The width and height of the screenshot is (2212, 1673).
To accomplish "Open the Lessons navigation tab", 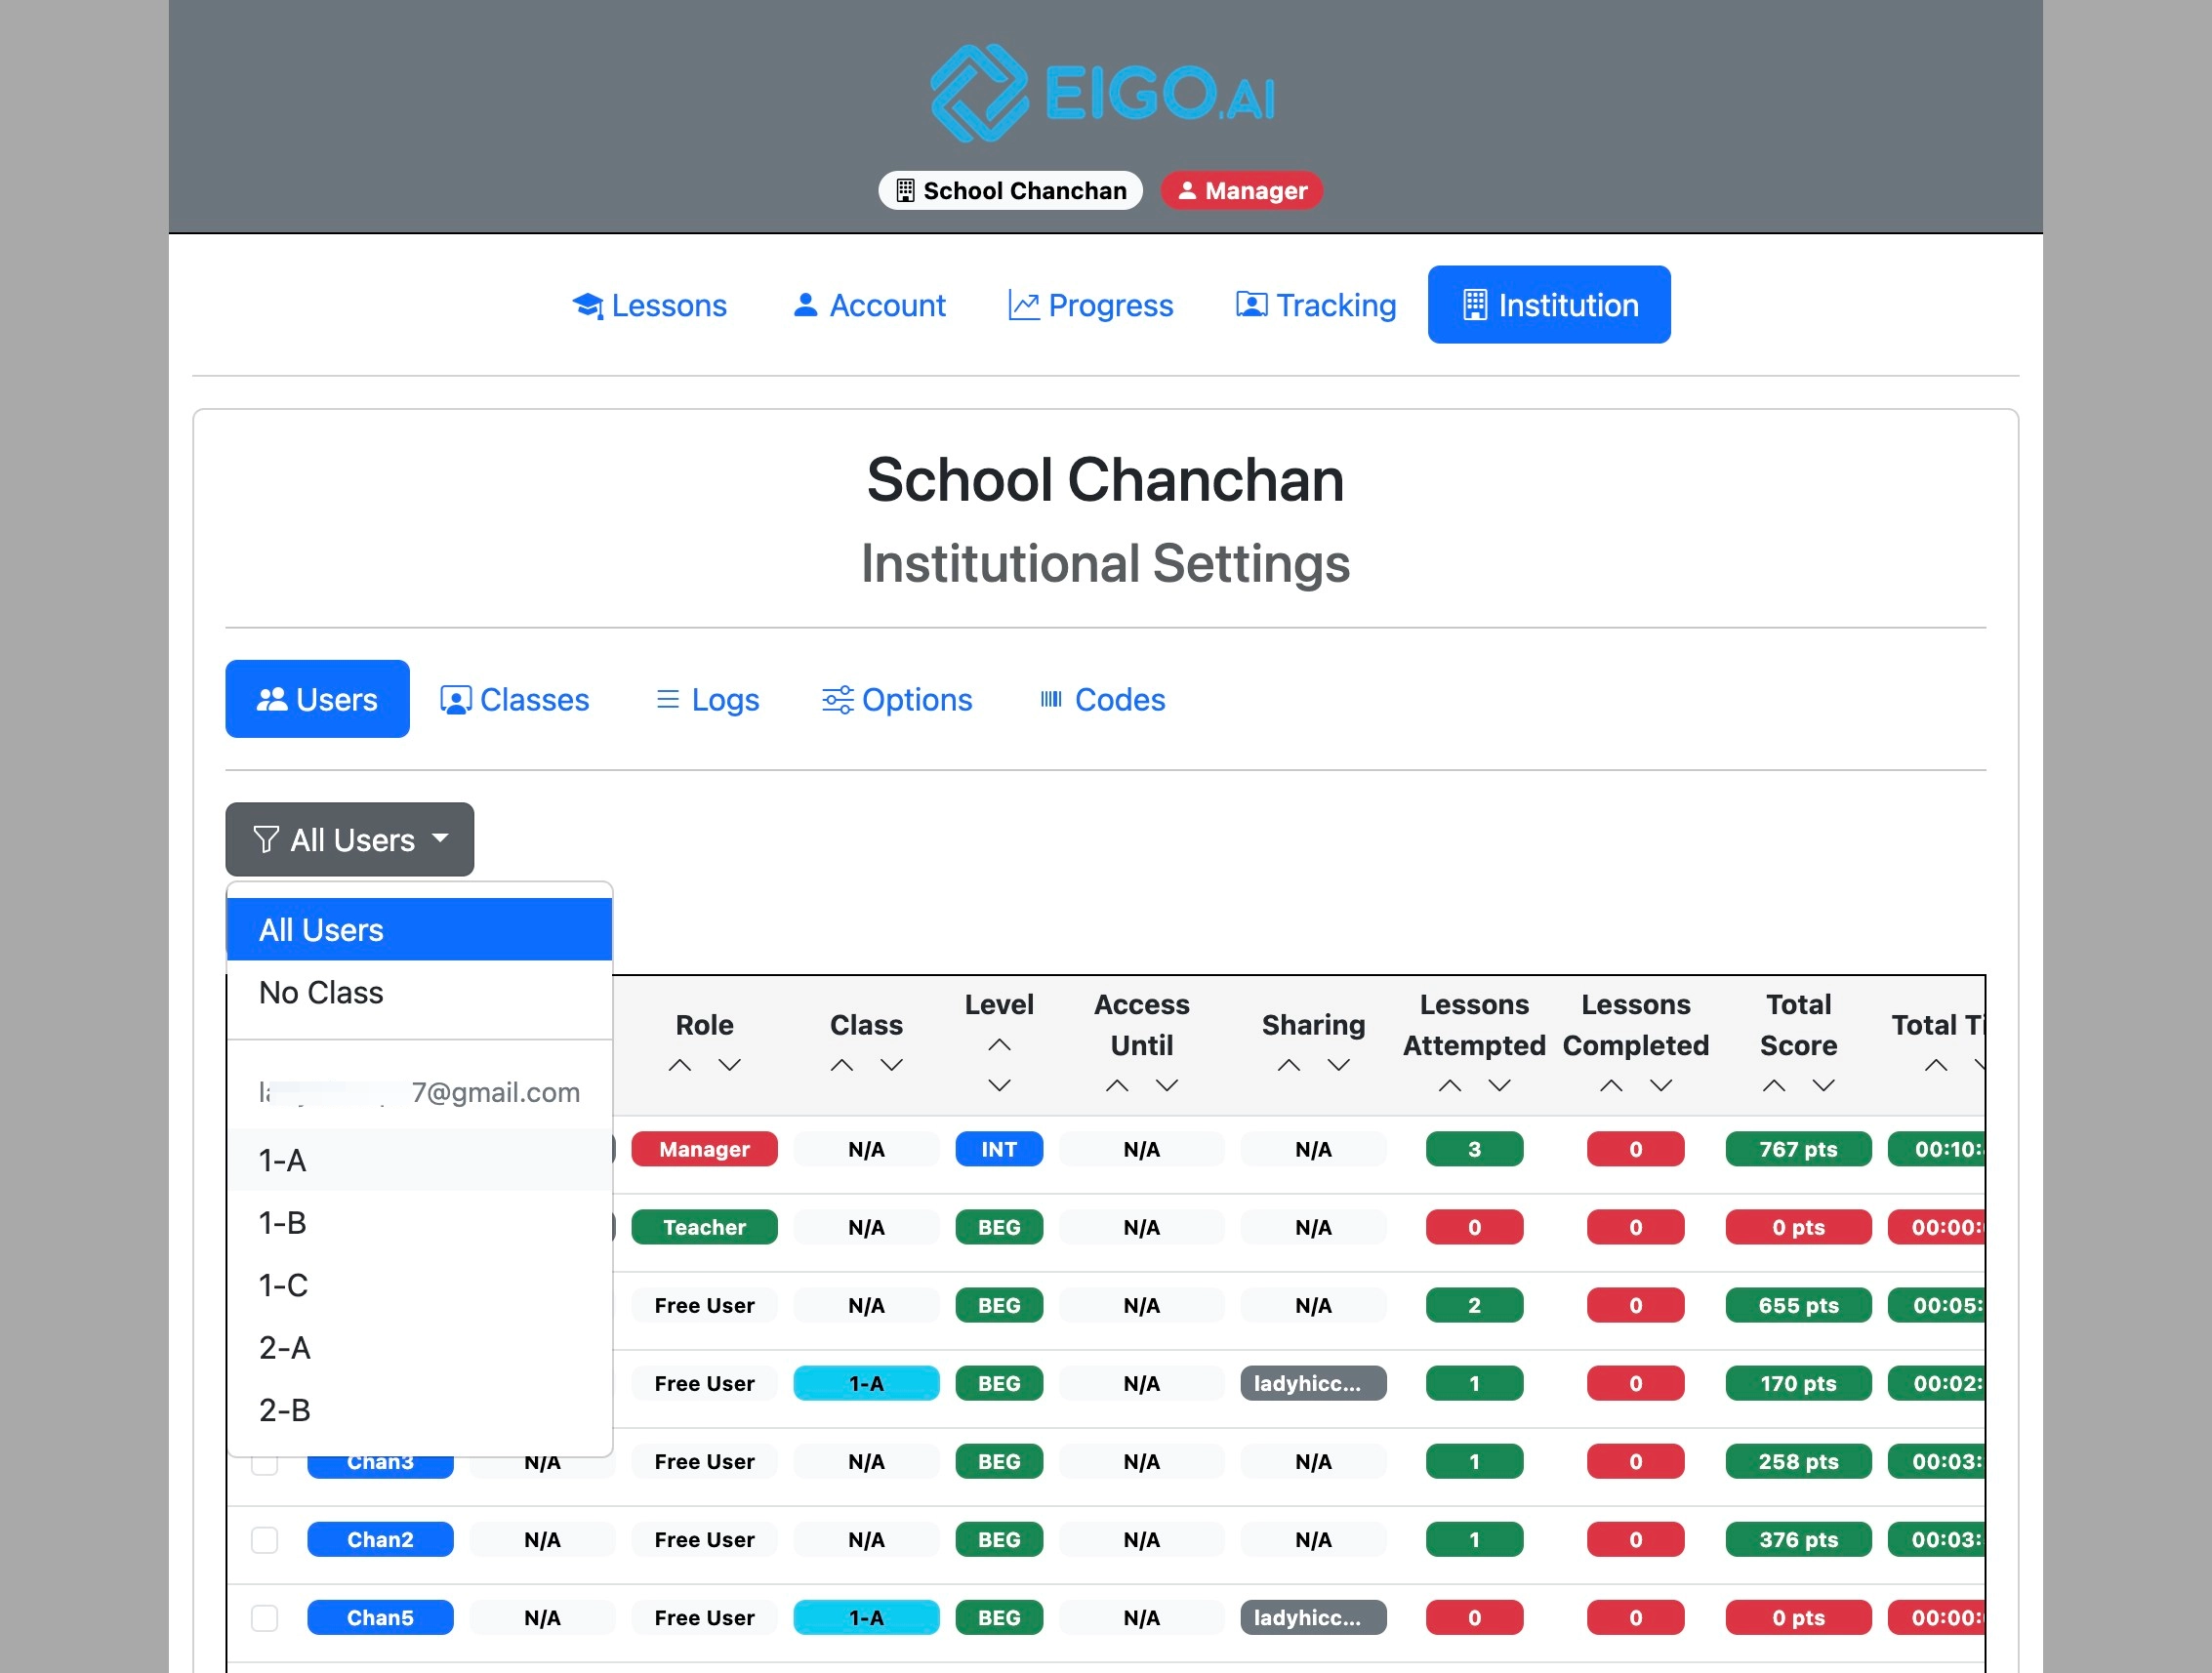I will pos(649,304).
